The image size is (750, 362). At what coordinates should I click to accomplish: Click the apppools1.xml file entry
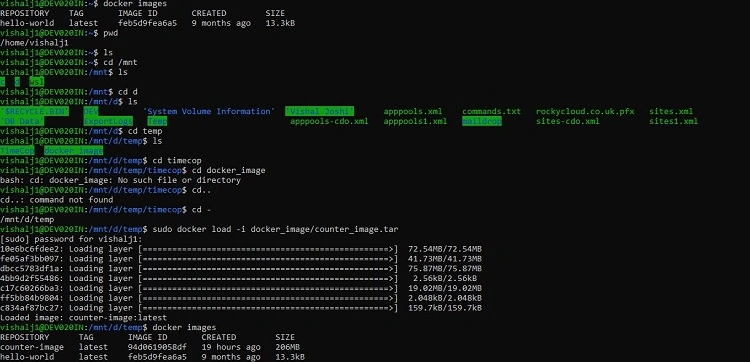coord(415,121)
